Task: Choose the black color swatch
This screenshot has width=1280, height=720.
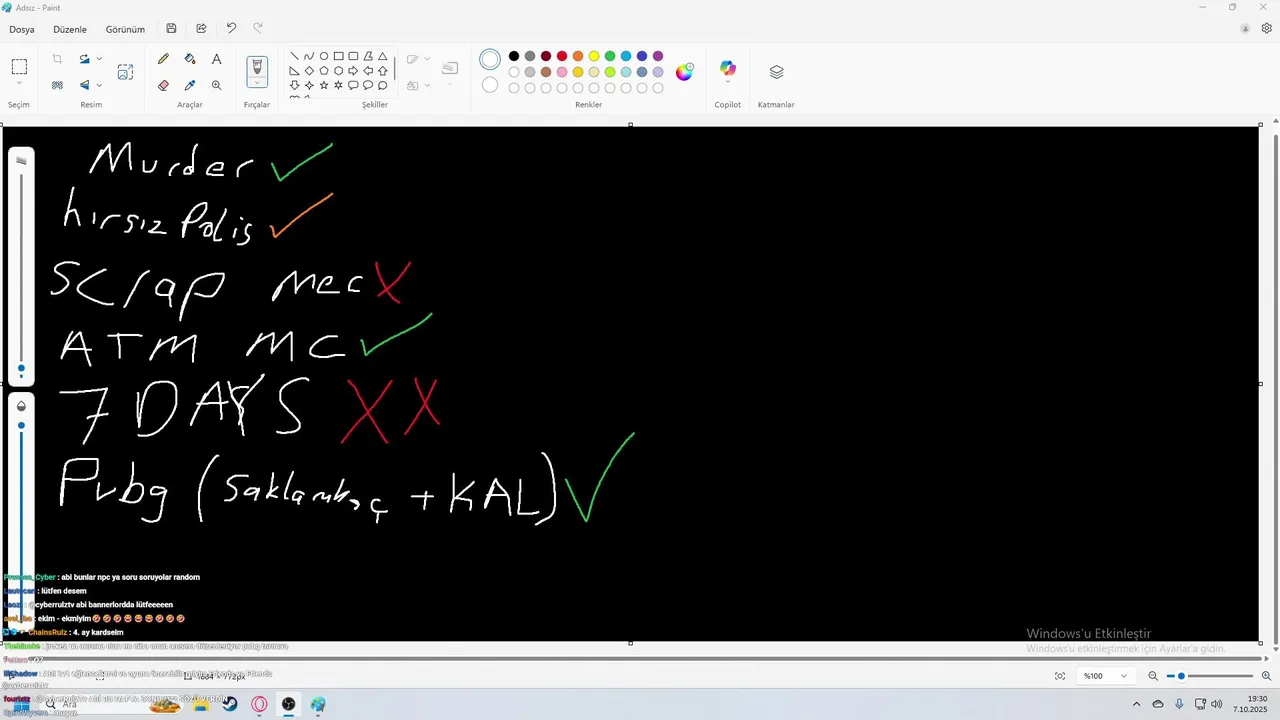Action: click(514, 56)
